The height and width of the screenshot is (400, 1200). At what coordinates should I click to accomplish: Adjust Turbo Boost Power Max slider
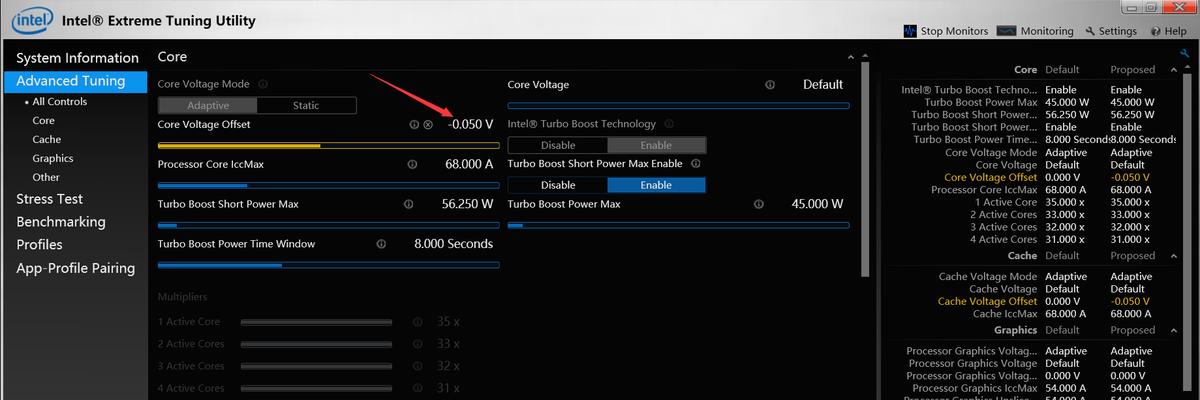(679, 225)
